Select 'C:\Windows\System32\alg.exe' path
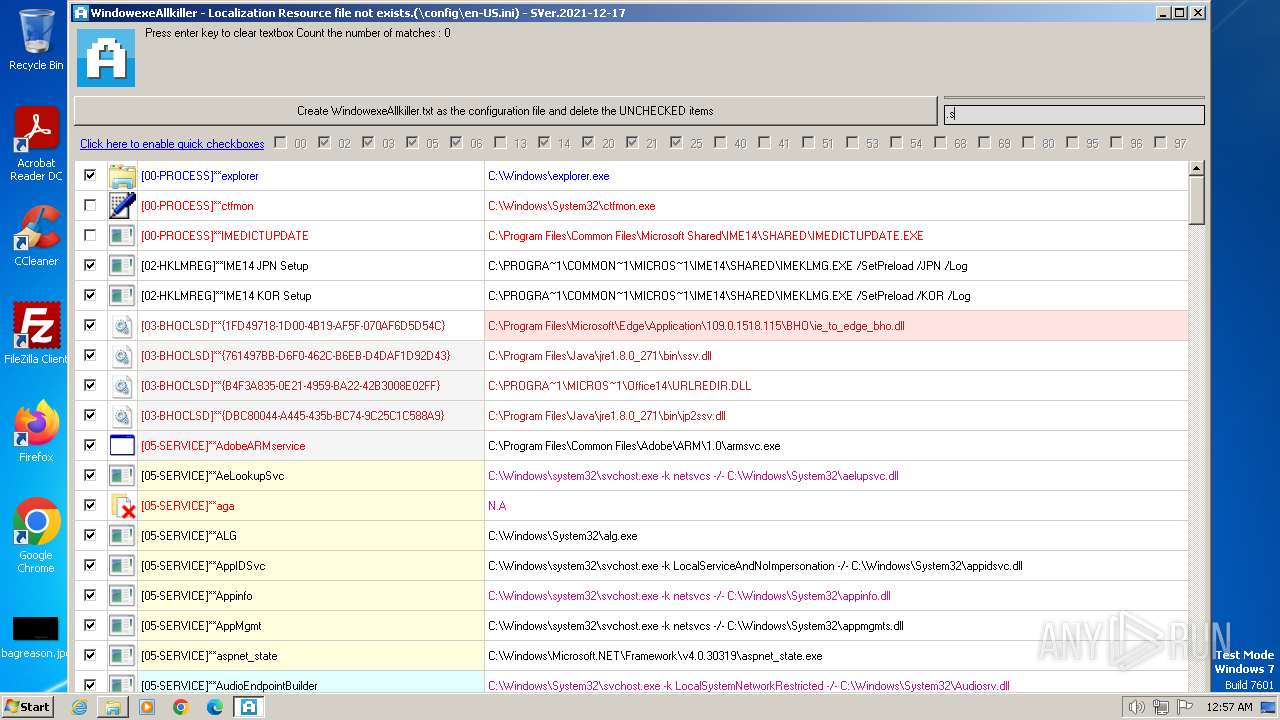This screenshot has height=720, width=1280. pos(563,536)
